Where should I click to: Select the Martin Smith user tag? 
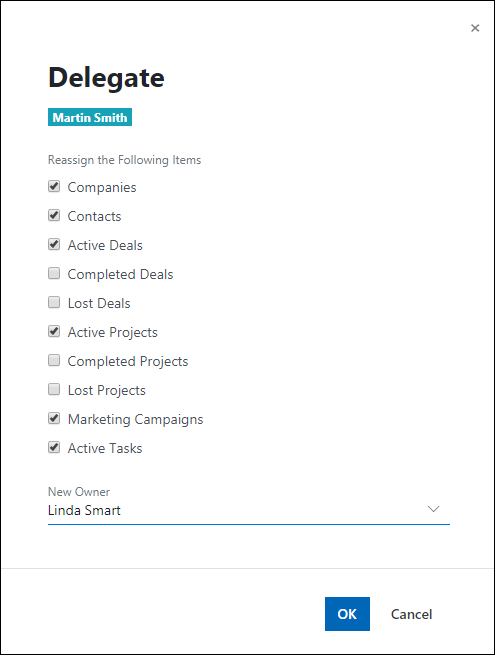[90, 117]
